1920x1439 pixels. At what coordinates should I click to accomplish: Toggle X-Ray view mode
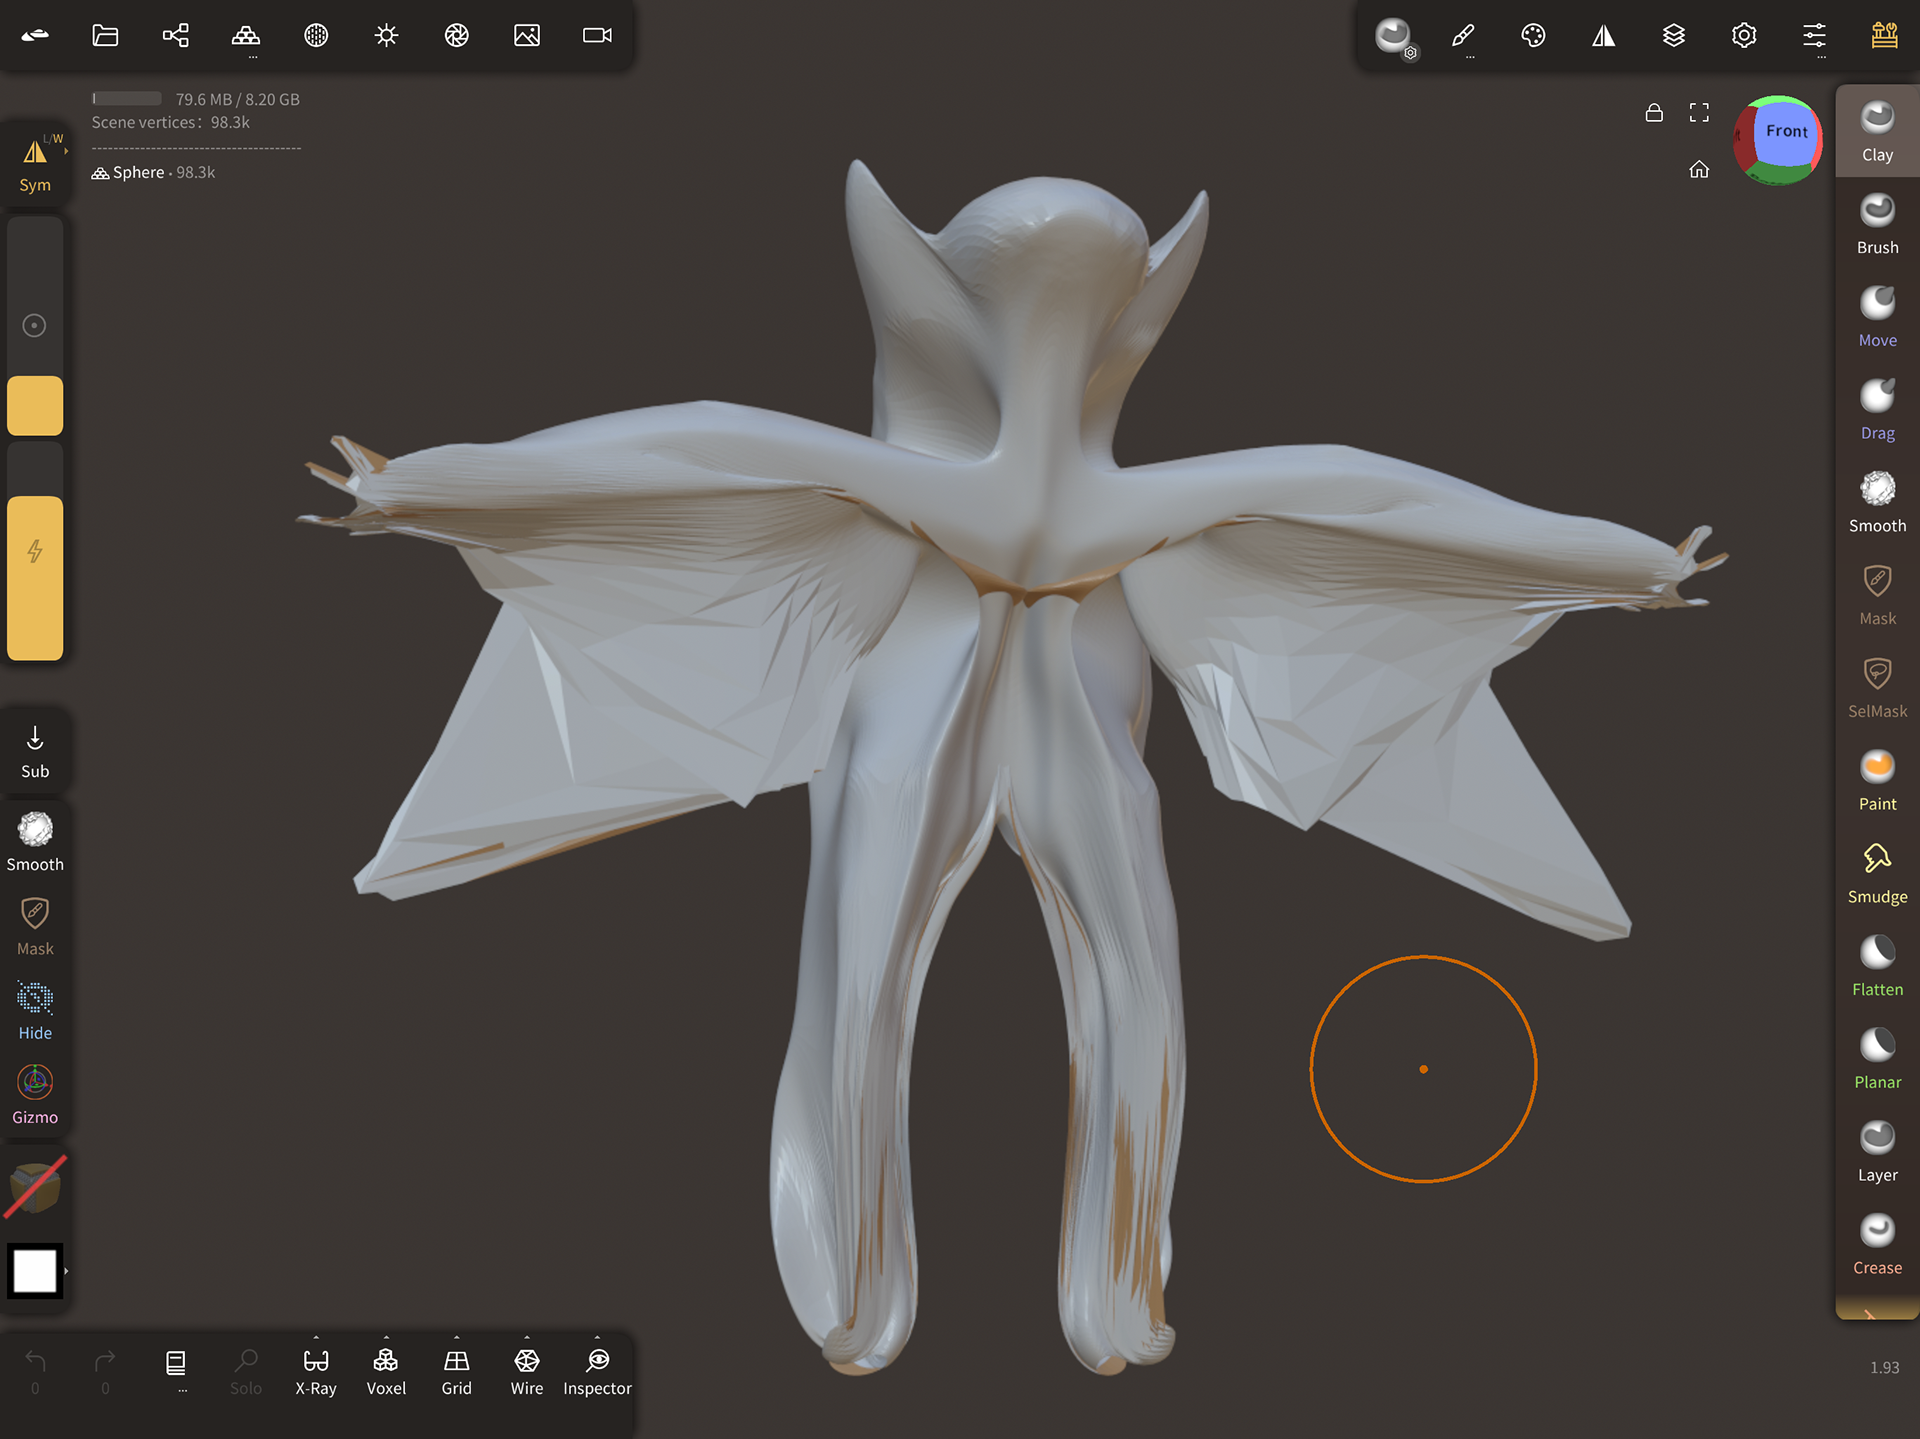coord(316,1369)
